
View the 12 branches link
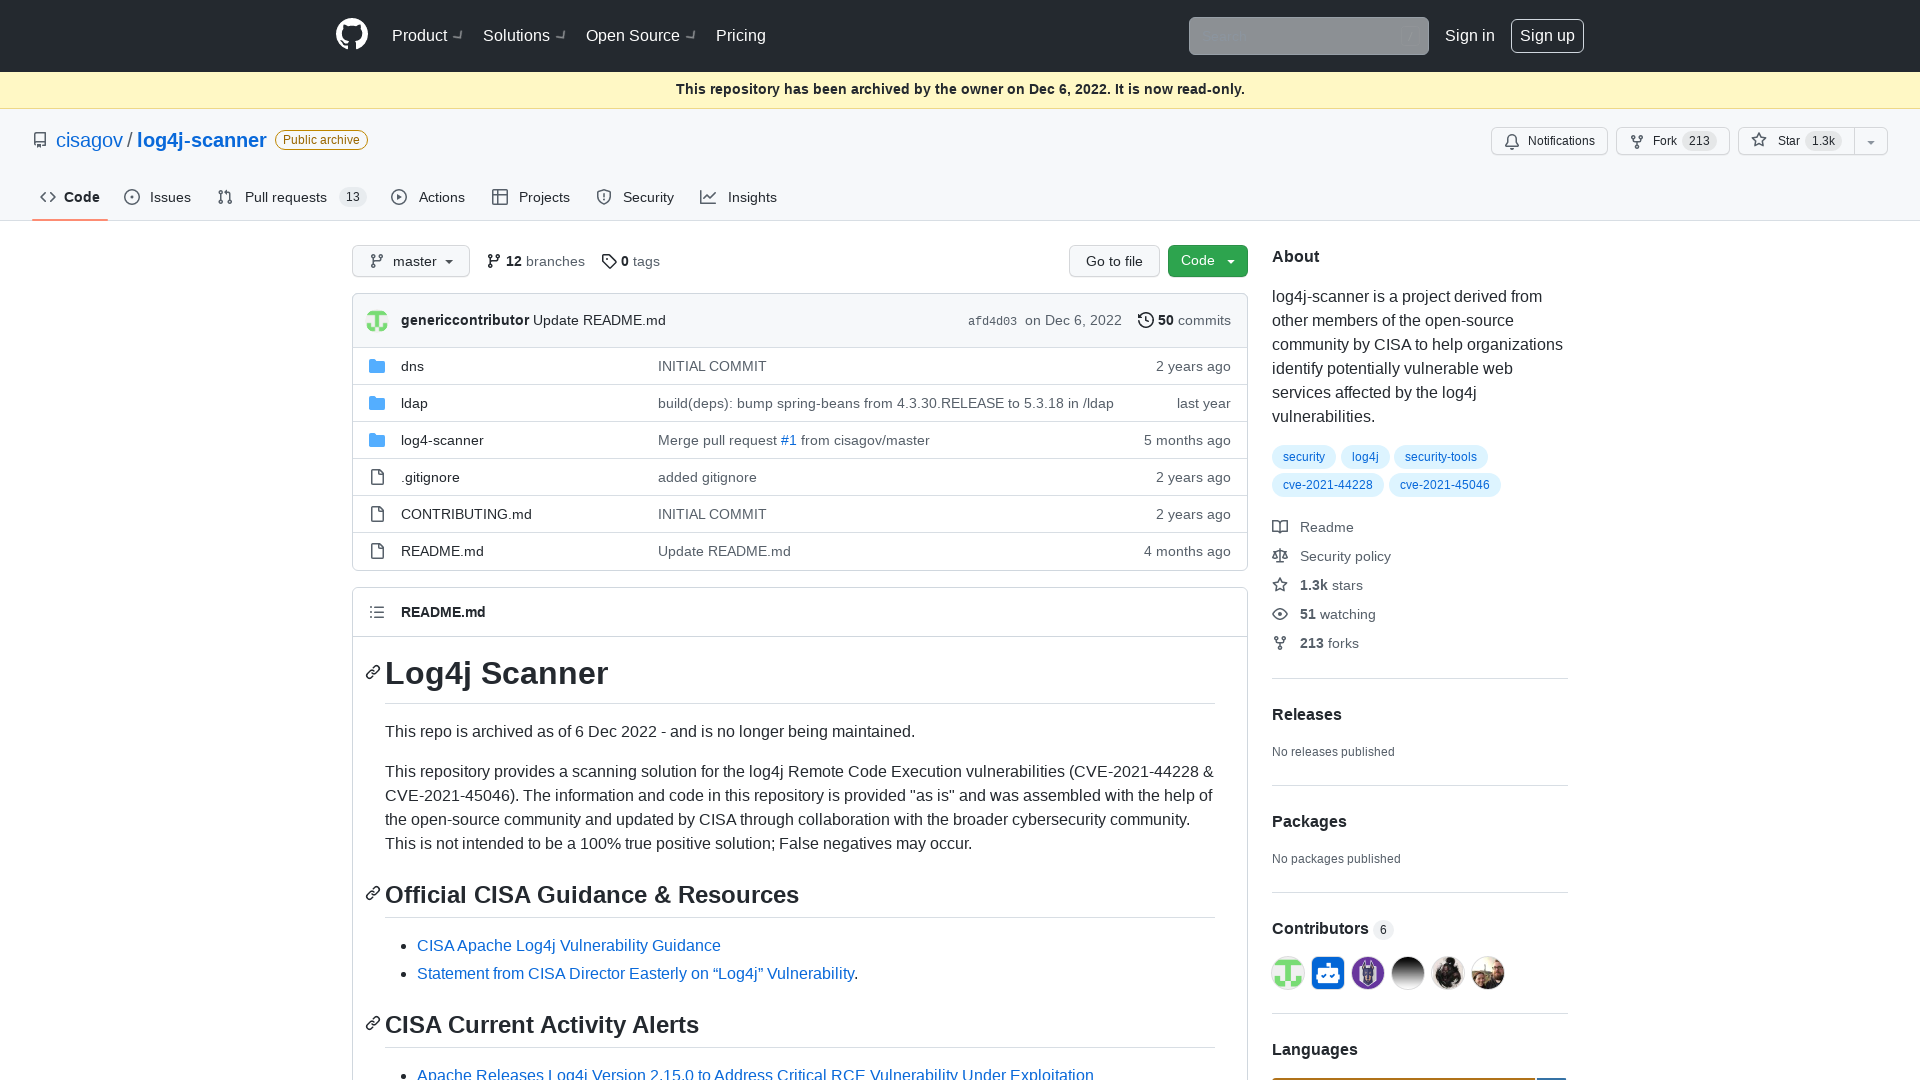[x=536, y=261]
